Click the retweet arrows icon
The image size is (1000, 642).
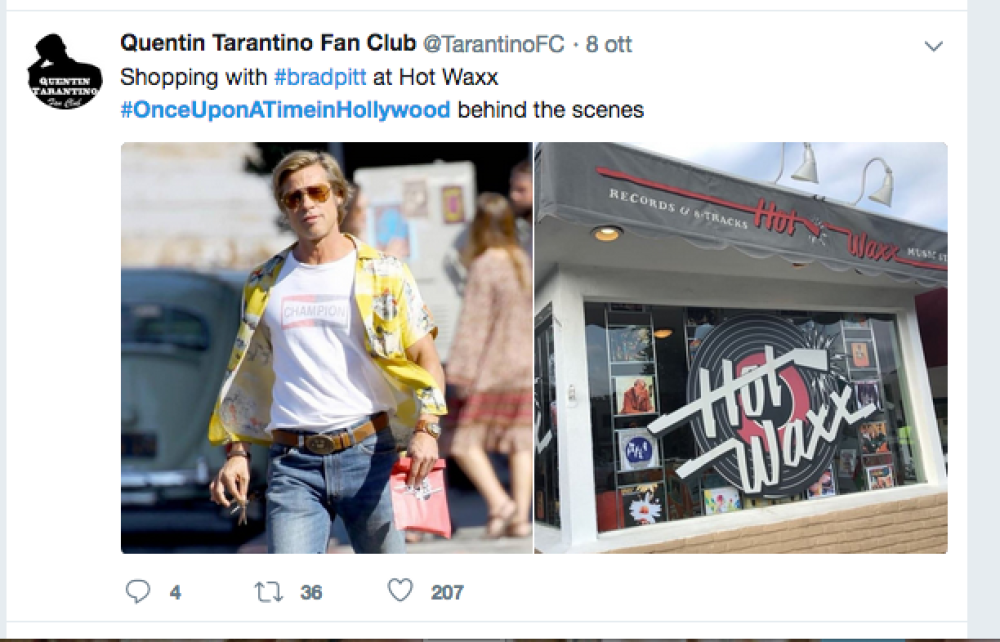[268, 592]
